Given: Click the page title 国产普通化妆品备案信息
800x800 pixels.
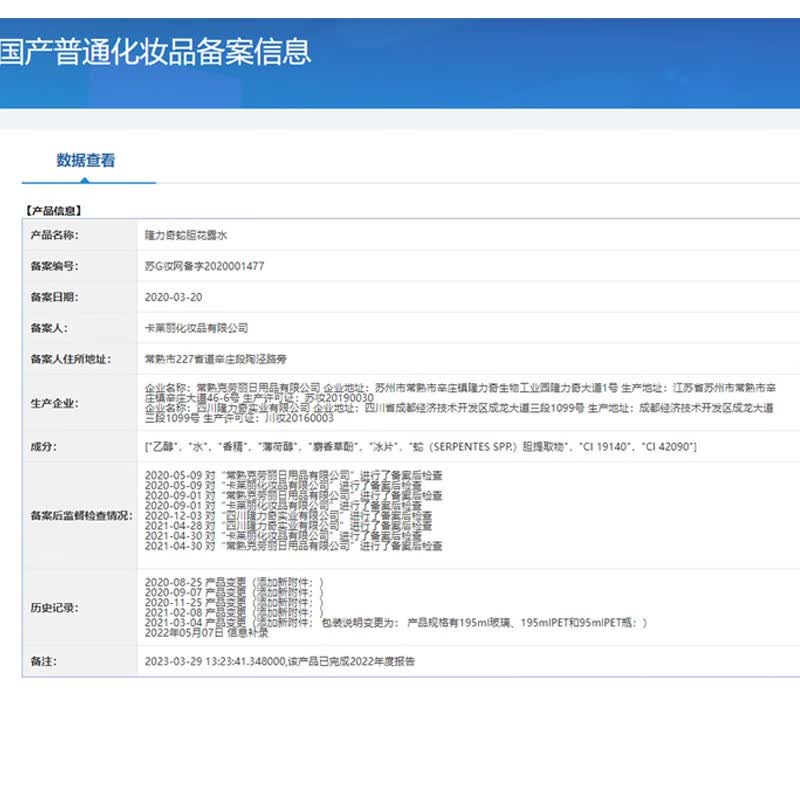Looking at the screenshot, I should tap(156, 52).
